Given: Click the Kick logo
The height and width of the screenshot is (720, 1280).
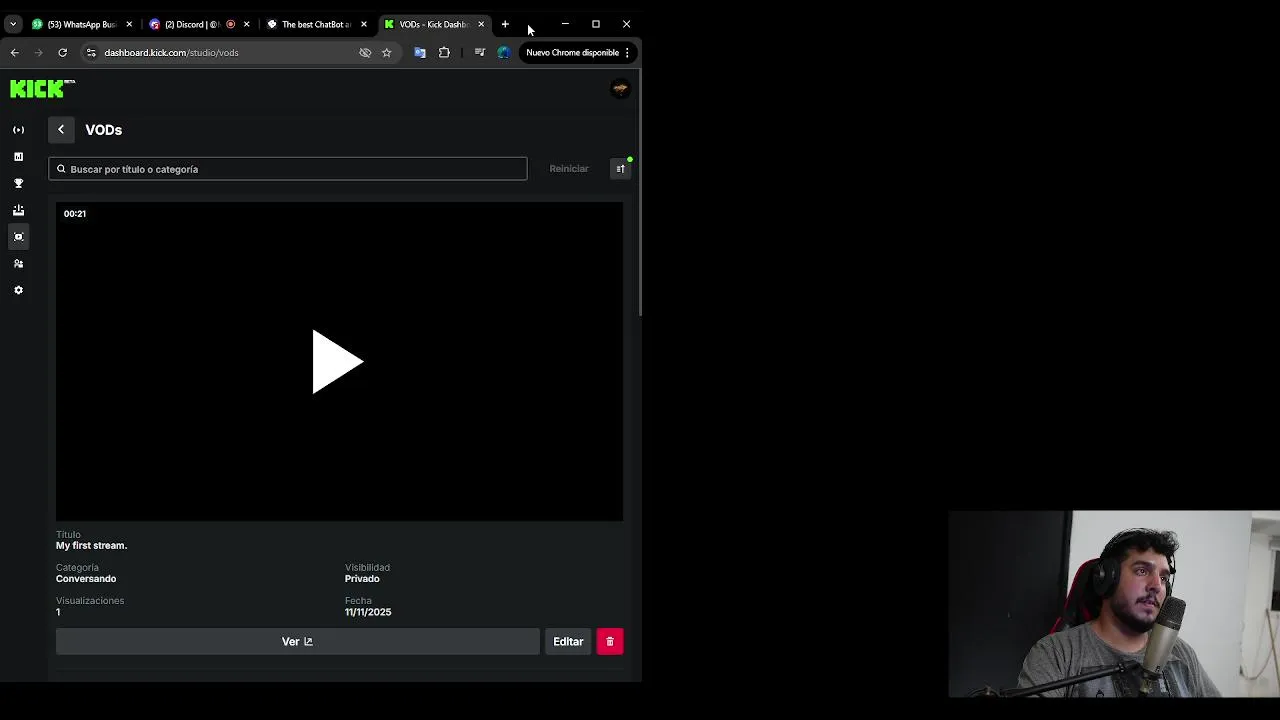Looking at the screenshot, I should (42, 89).
